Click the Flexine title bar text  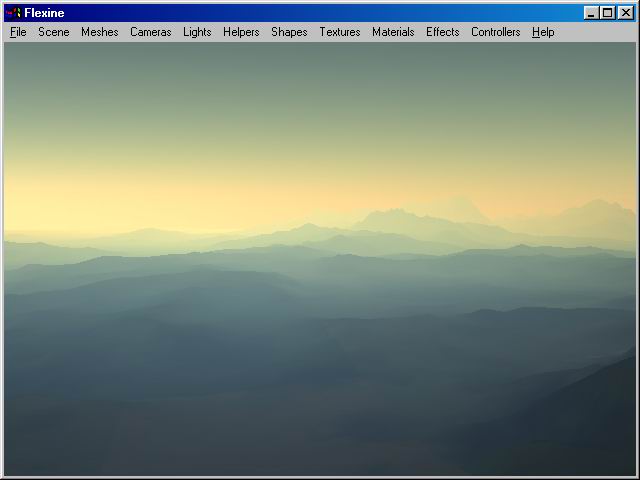point(44,13)
